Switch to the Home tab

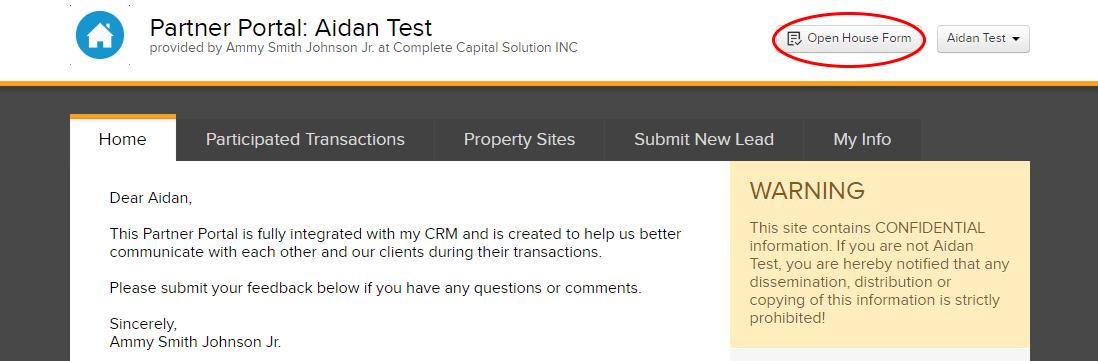(123, 139)
